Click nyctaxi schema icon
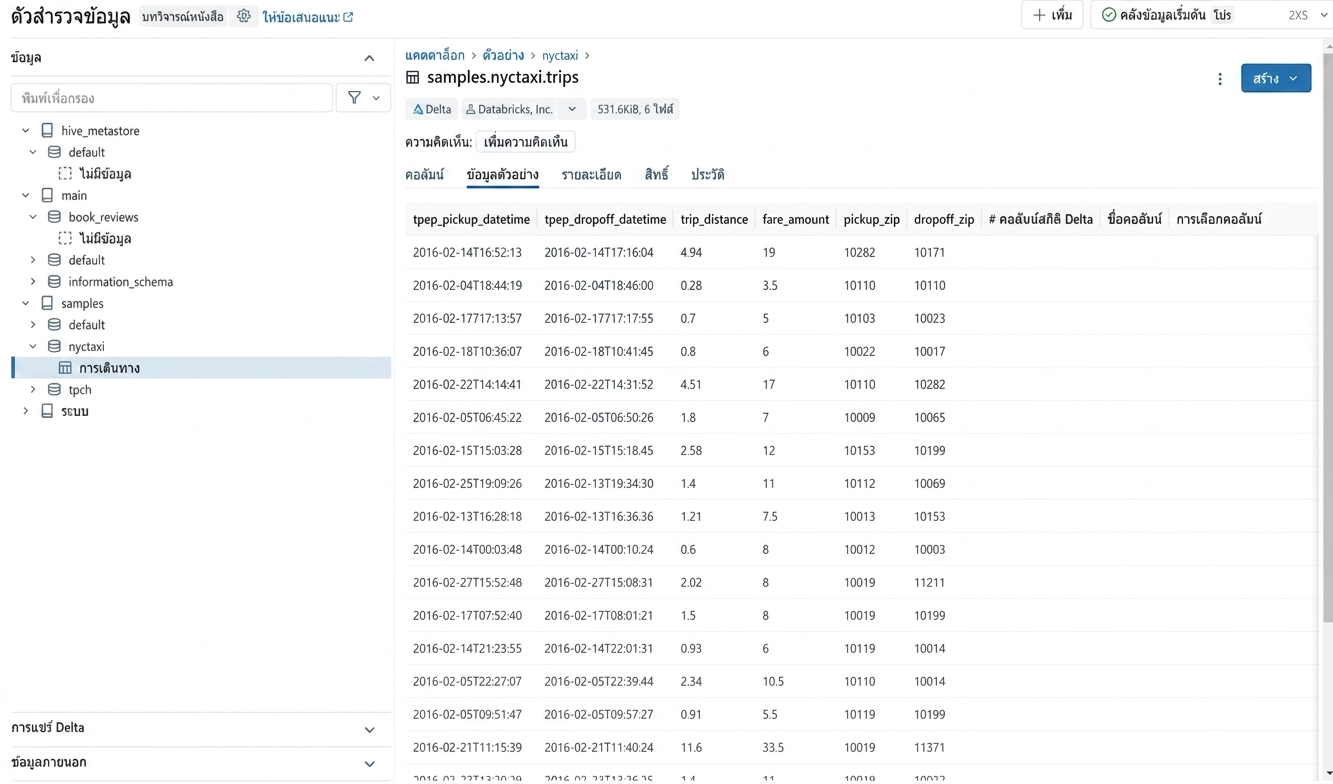 point(54,347)
